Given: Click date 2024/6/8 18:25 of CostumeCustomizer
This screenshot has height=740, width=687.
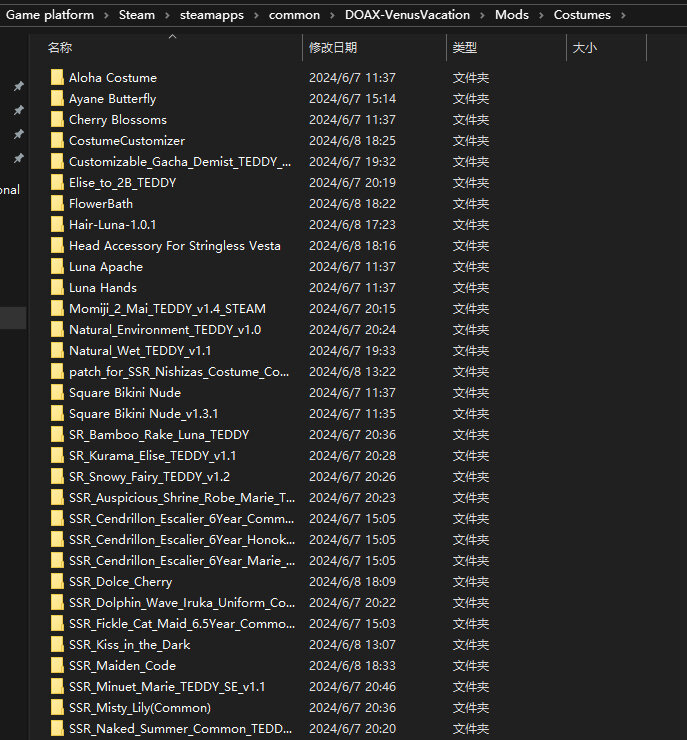Looking at the screenshot, I should coord(352,141).
